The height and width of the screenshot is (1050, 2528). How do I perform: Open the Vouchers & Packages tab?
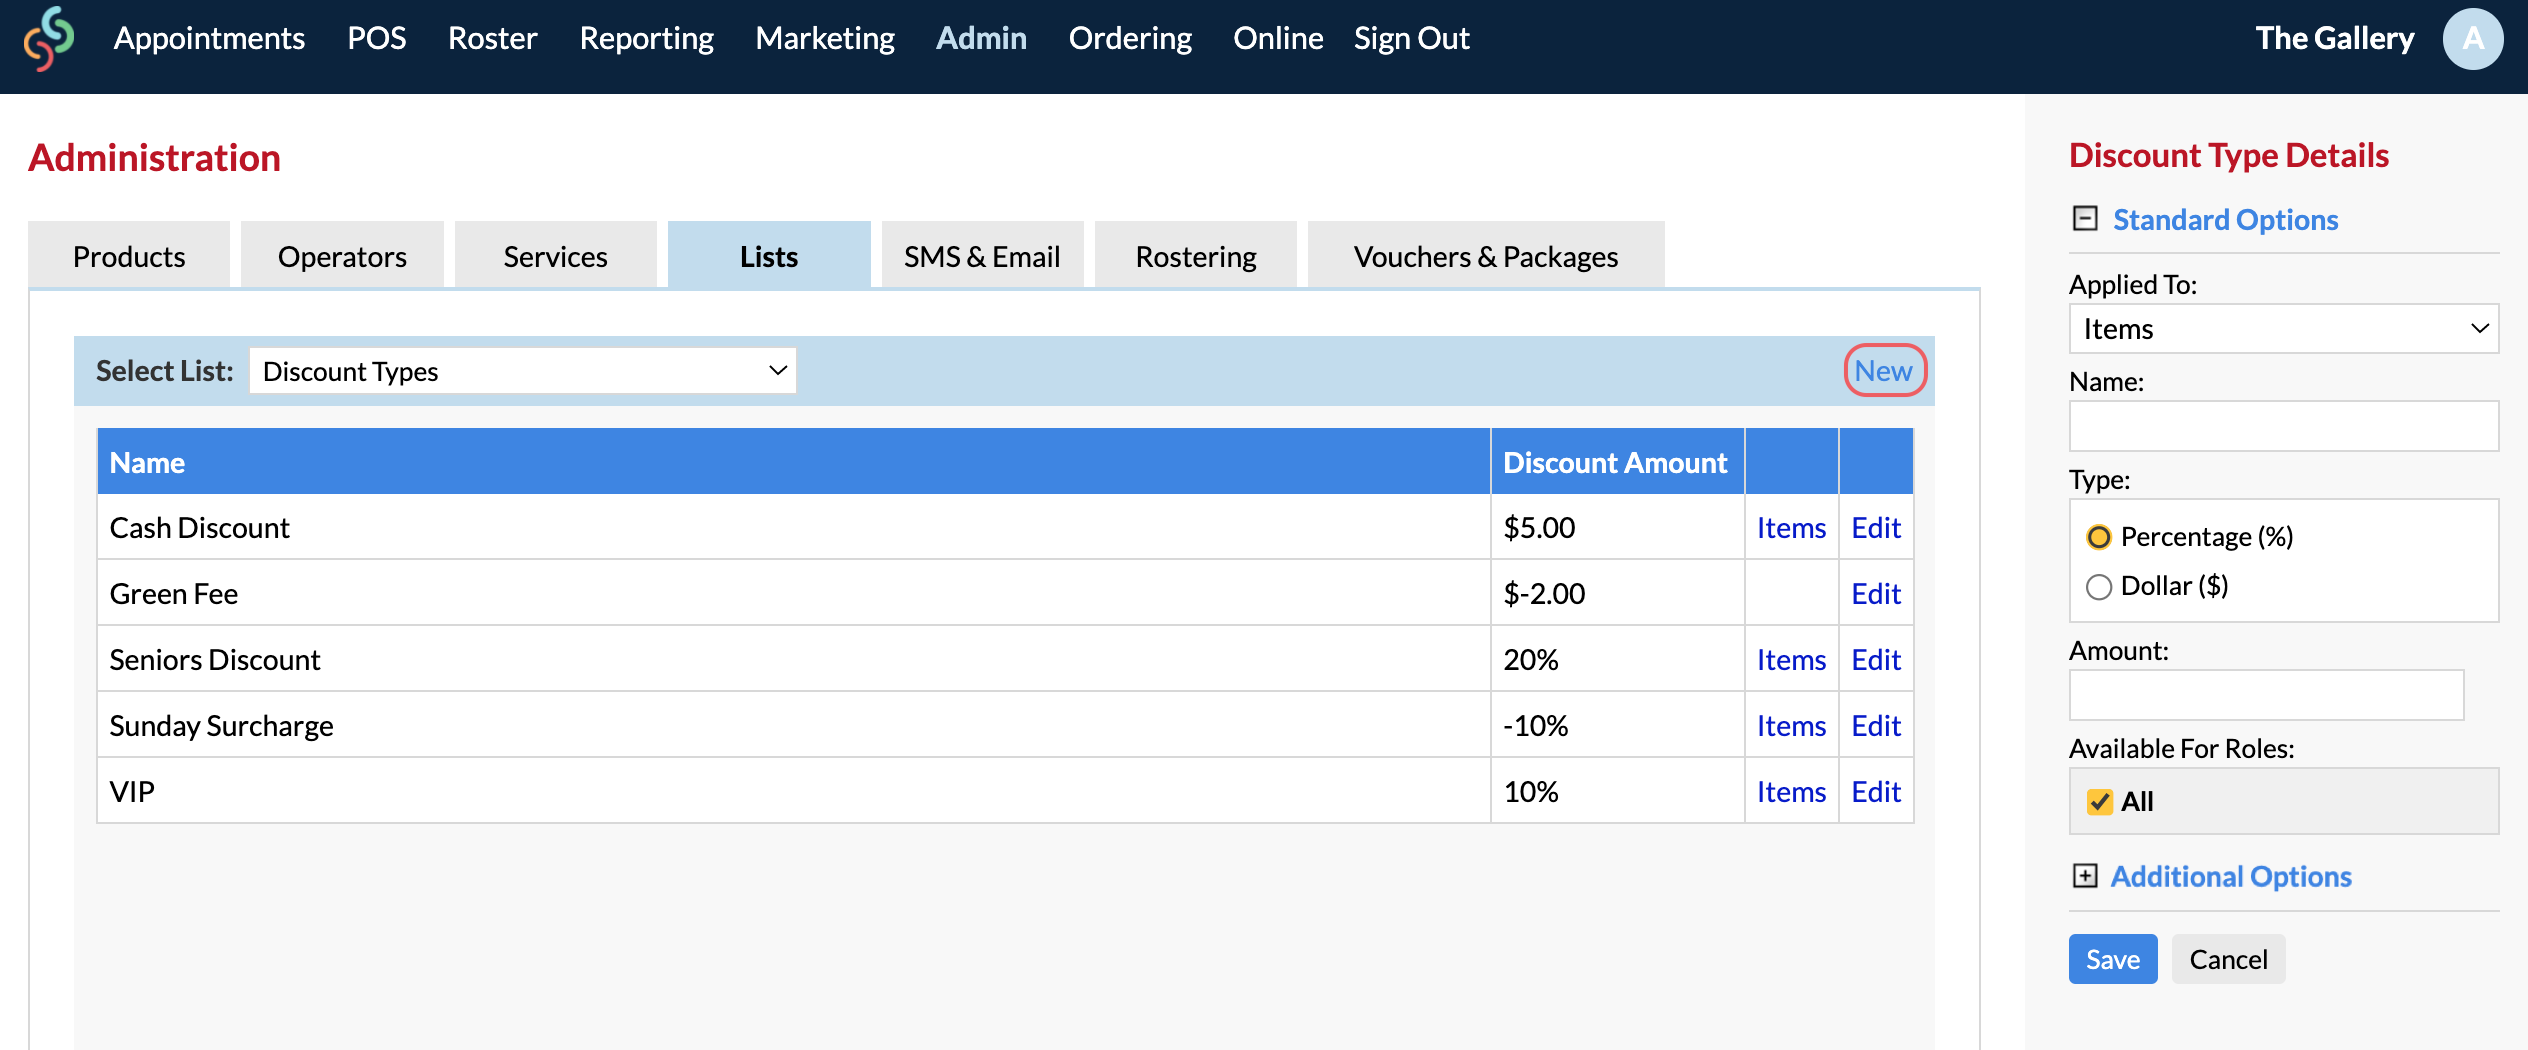1486,256
